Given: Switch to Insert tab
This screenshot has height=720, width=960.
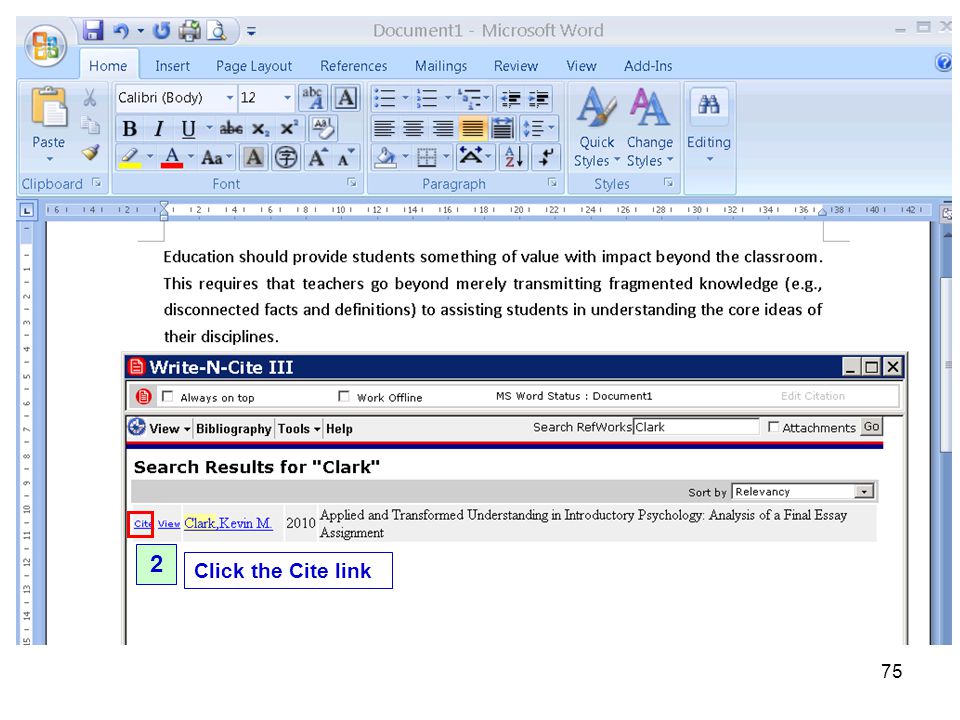Looking at the screenshot, I should [172, 66].
